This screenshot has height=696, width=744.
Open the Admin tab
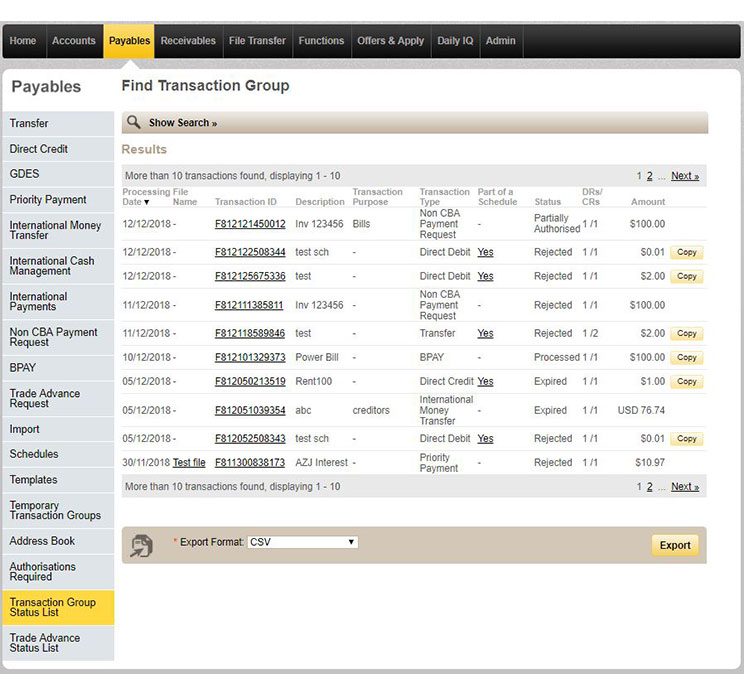point(501,41)
